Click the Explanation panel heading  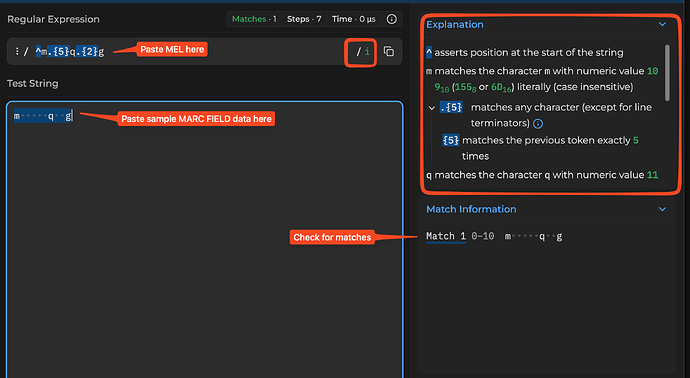pyautogui.click(x=455, y=25)
